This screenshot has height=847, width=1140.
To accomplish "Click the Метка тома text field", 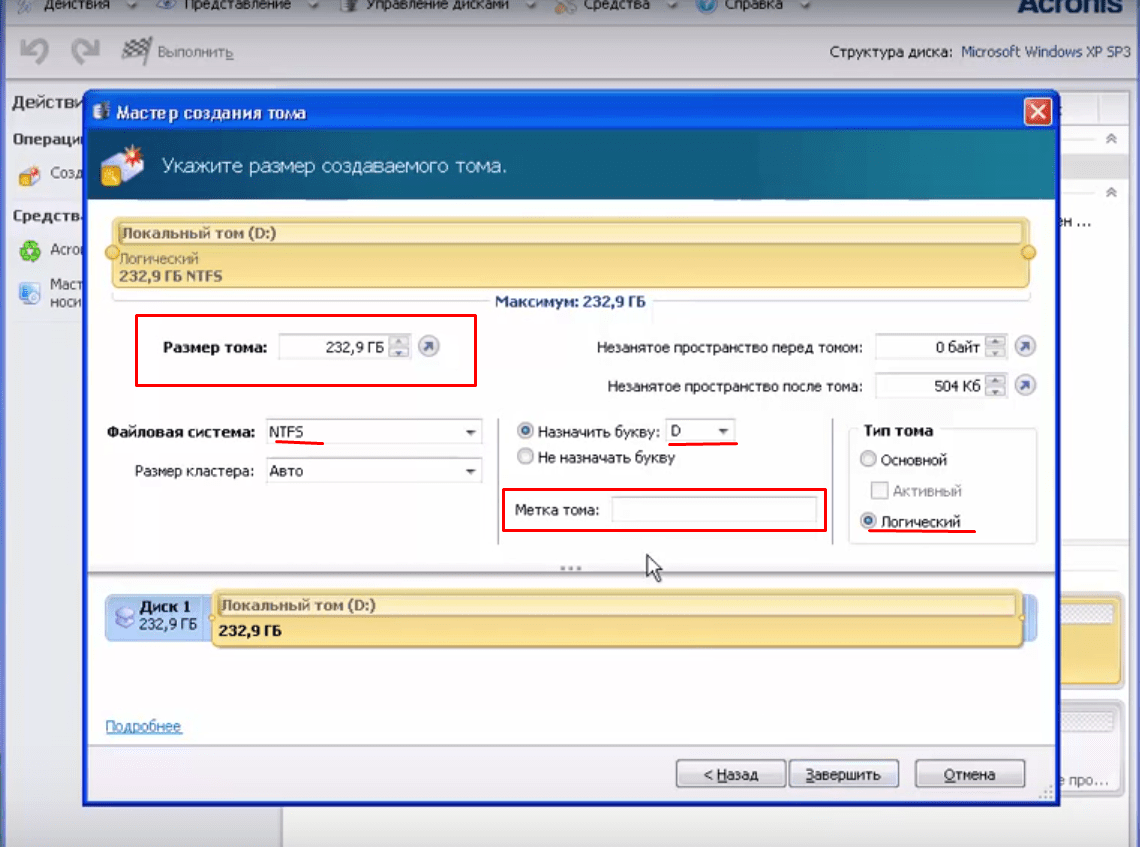I will pyautogui.click(x=714, y=511).
